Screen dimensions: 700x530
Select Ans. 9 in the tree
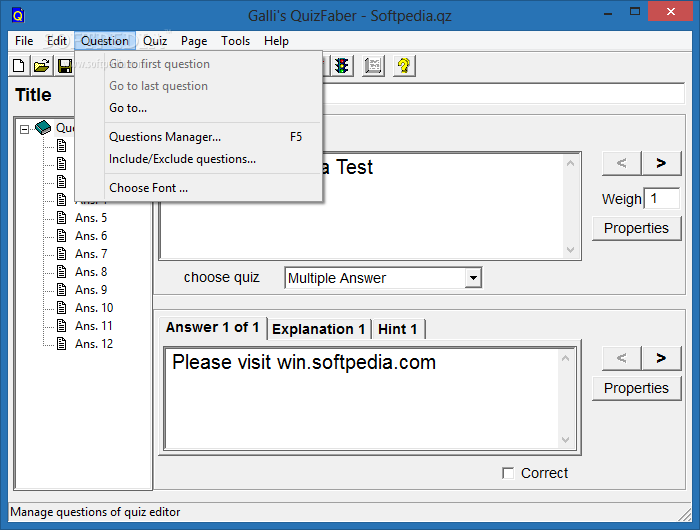91,290
